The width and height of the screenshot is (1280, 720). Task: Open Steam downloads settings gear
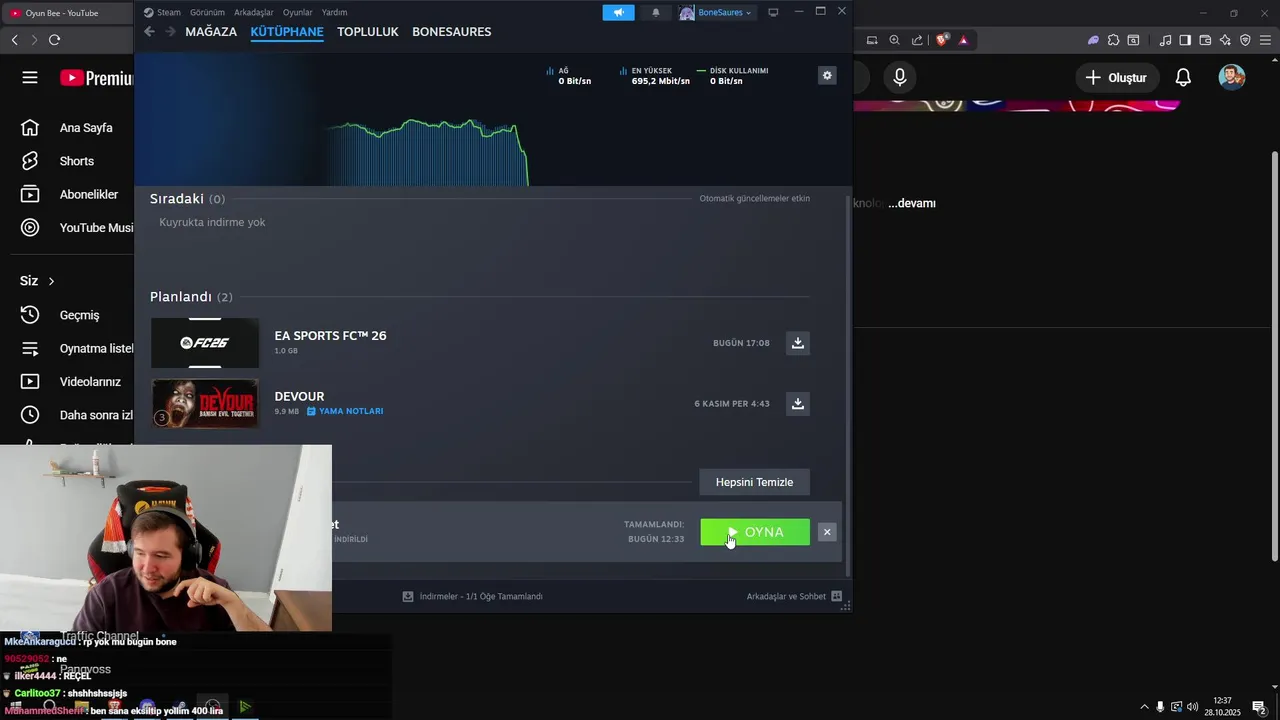(826, 75)
